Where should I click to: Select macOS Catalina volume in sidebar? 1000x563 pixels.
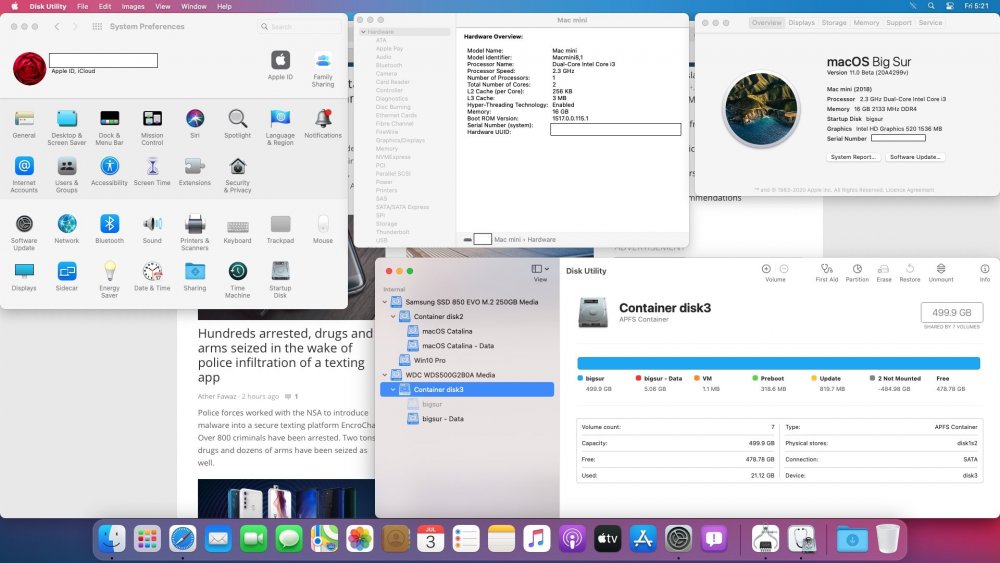[x=447, y=331]
